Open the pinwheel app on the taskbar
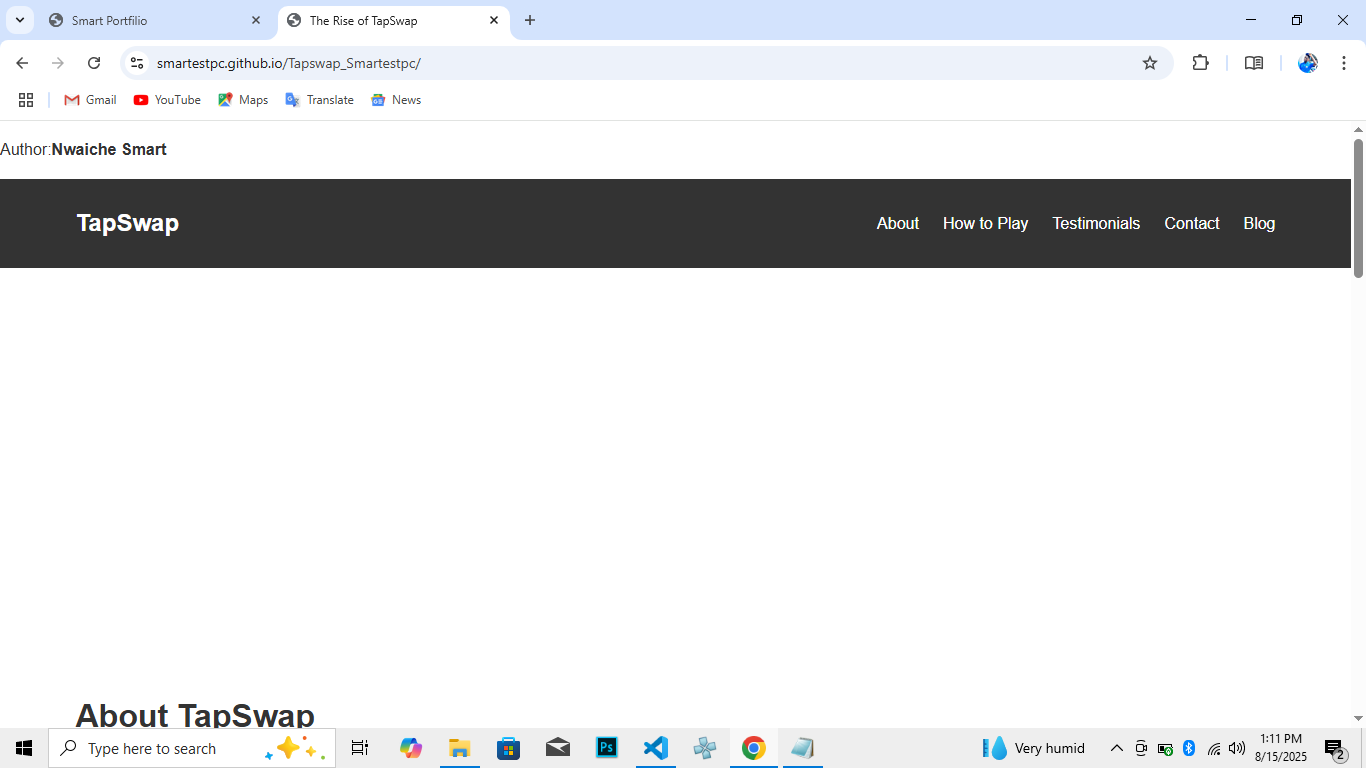The image size is (1366, 768). [705, 748]
